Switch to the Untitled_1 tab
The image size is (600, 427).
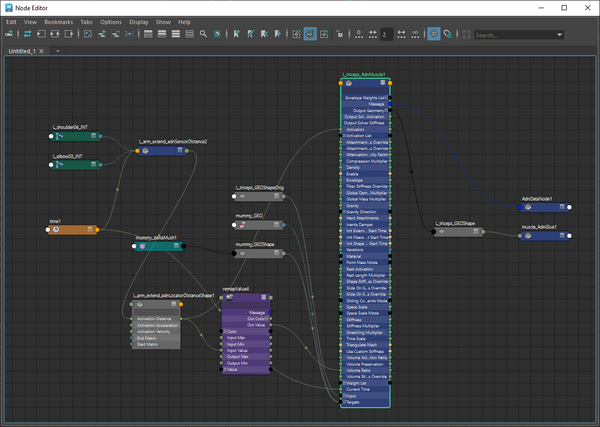coord(20,49)
